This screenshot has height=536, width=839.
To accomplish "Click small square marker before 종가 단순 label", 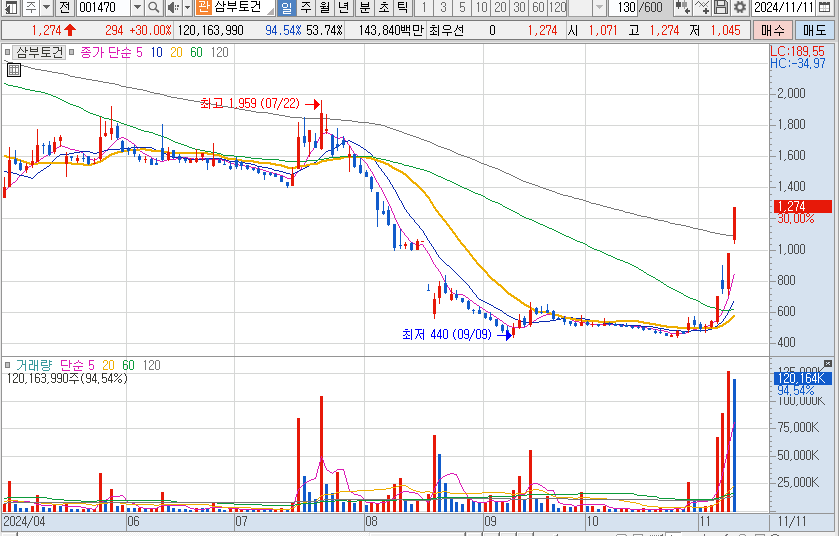I will coord(71,52).
